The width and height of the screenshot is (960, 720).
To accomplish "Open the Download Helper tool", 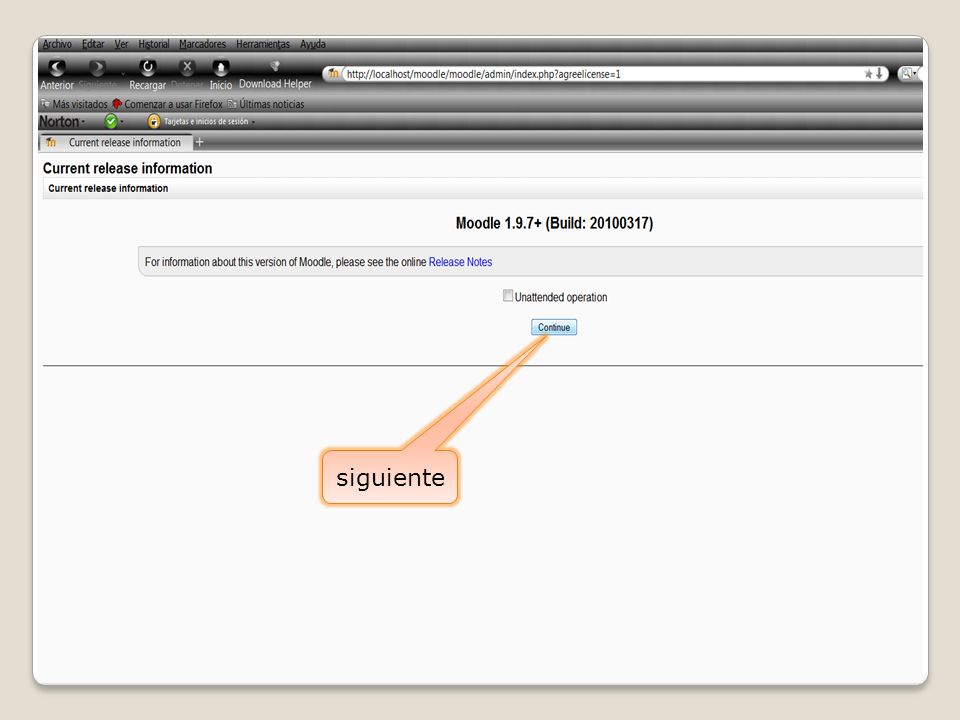I will click(275, 74).
